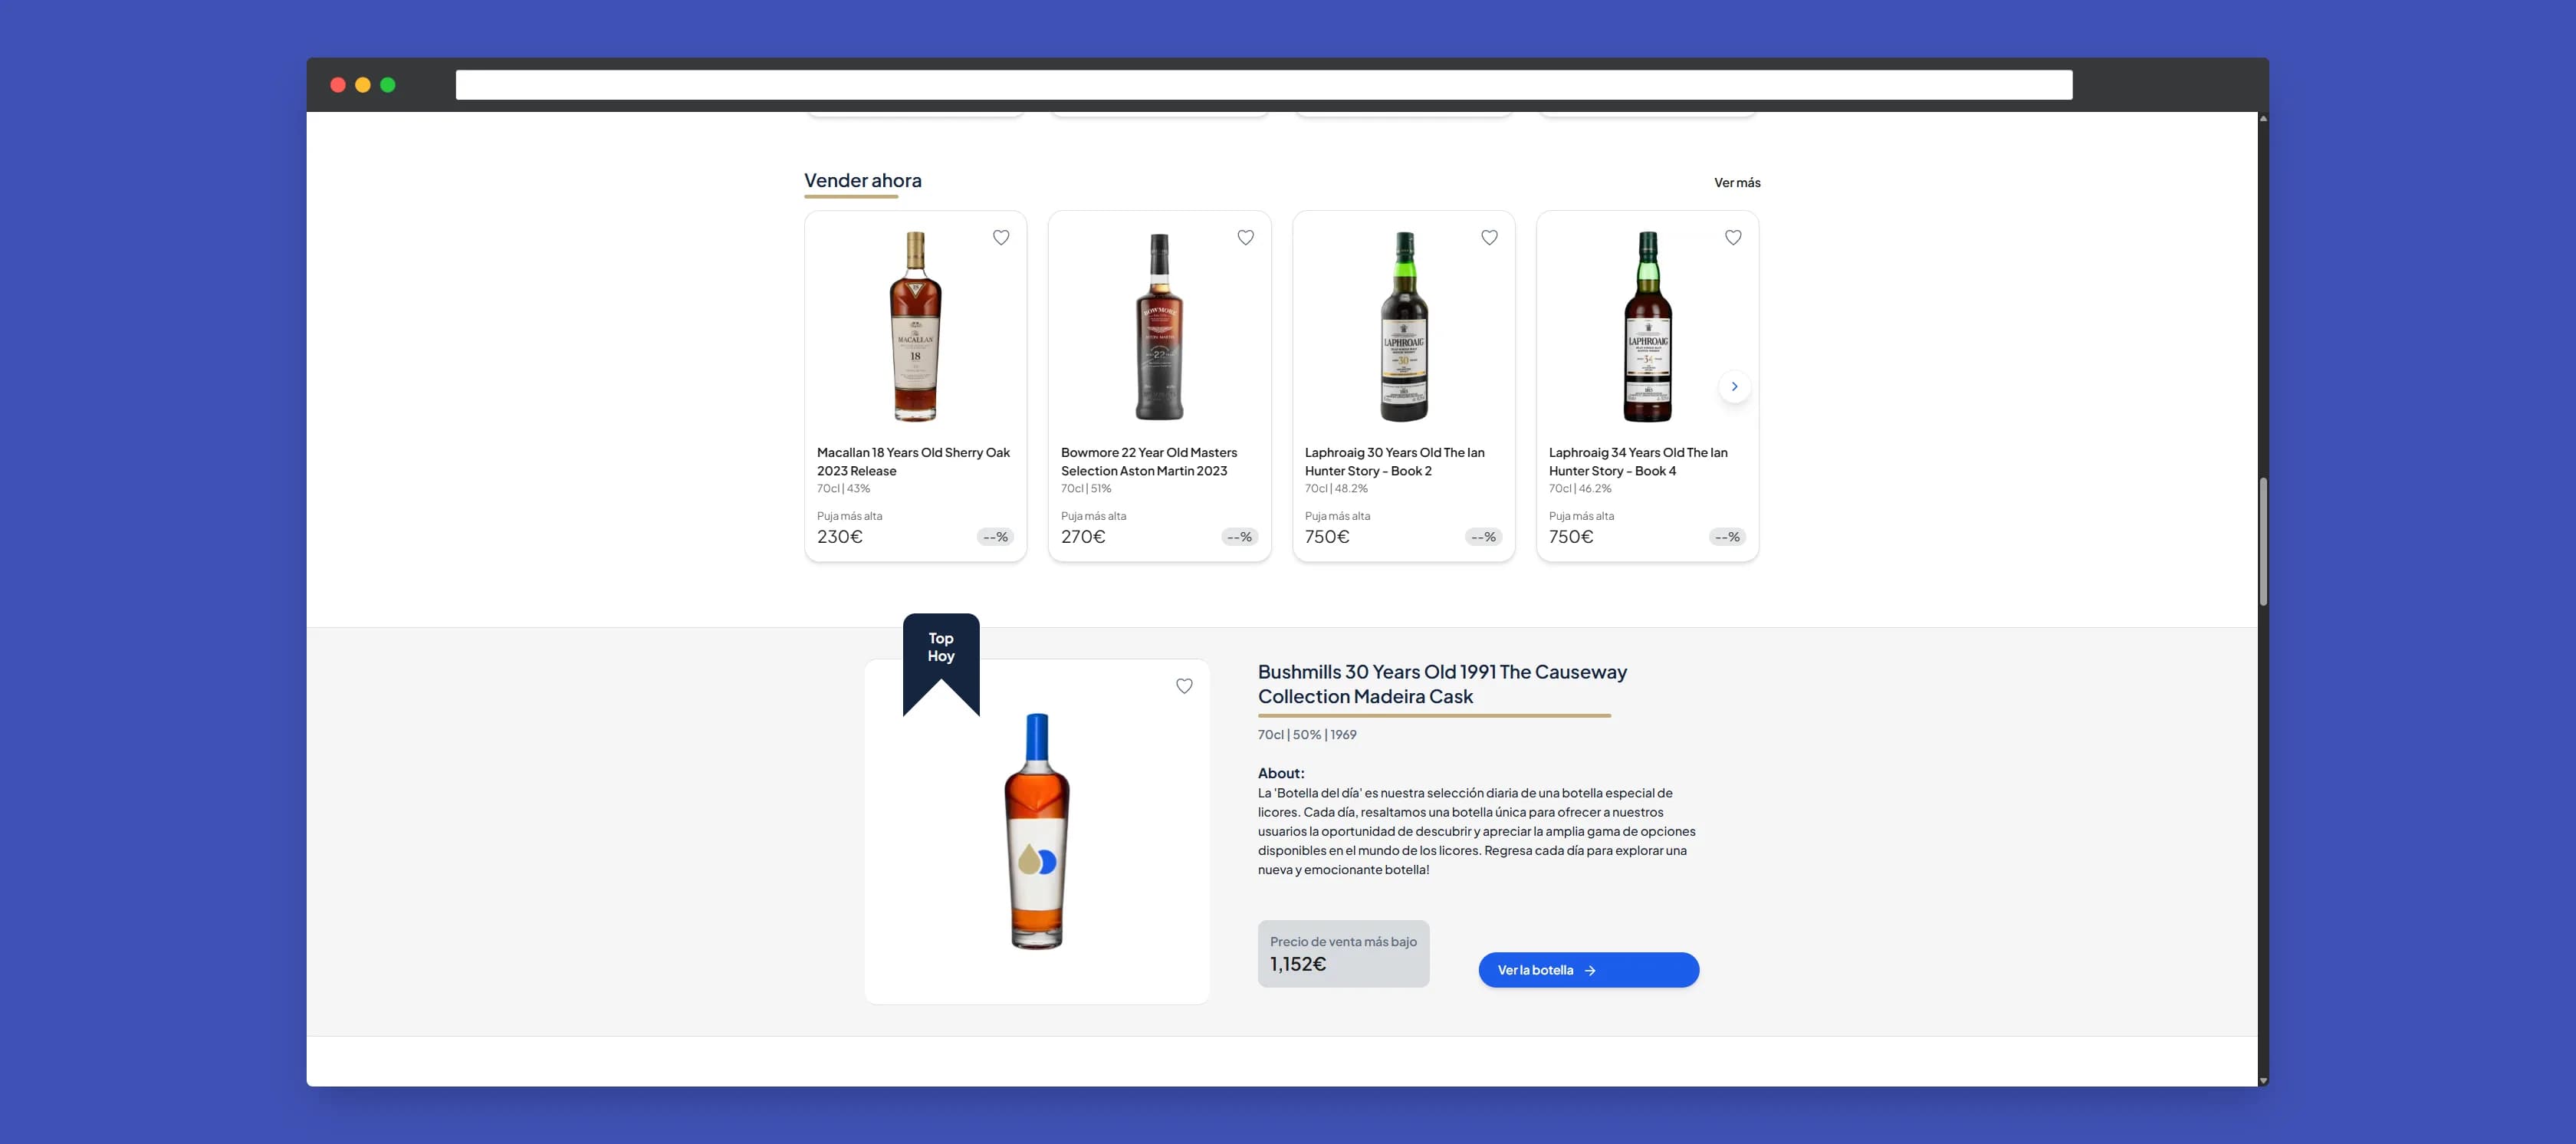Open Macallan 18 Years Old Sherry Oak title
The height and width of the screenshot is (1144, 2576).
pos(913,462)
